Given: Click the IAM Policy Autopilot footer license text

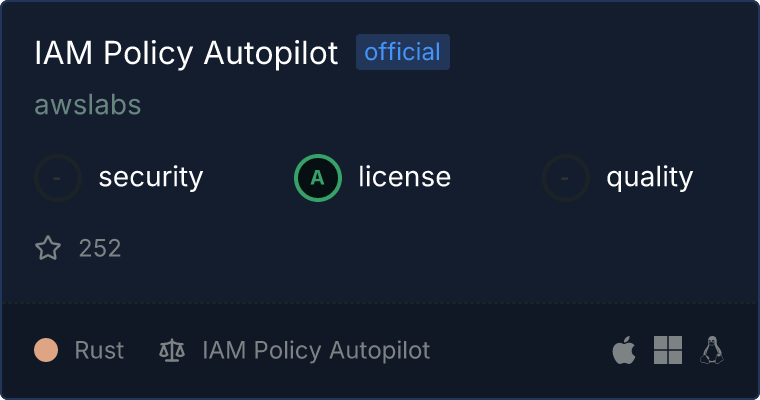Looking at the screenshot, I should (316, 350).
